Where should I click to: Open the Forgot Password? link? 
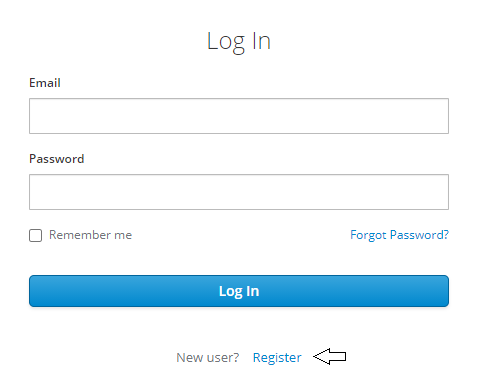(399, 235)
